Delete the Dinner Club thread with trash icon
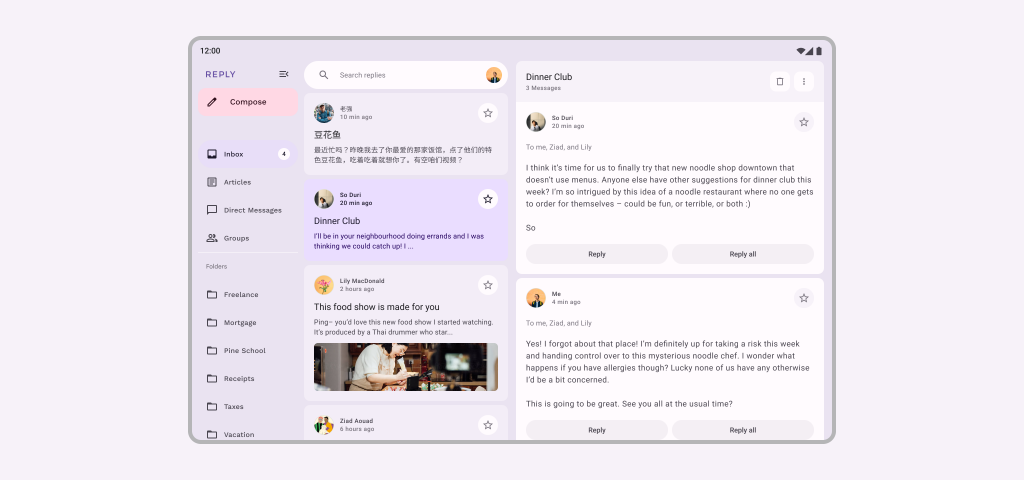The image size is (1024, 480). [780, 82]
